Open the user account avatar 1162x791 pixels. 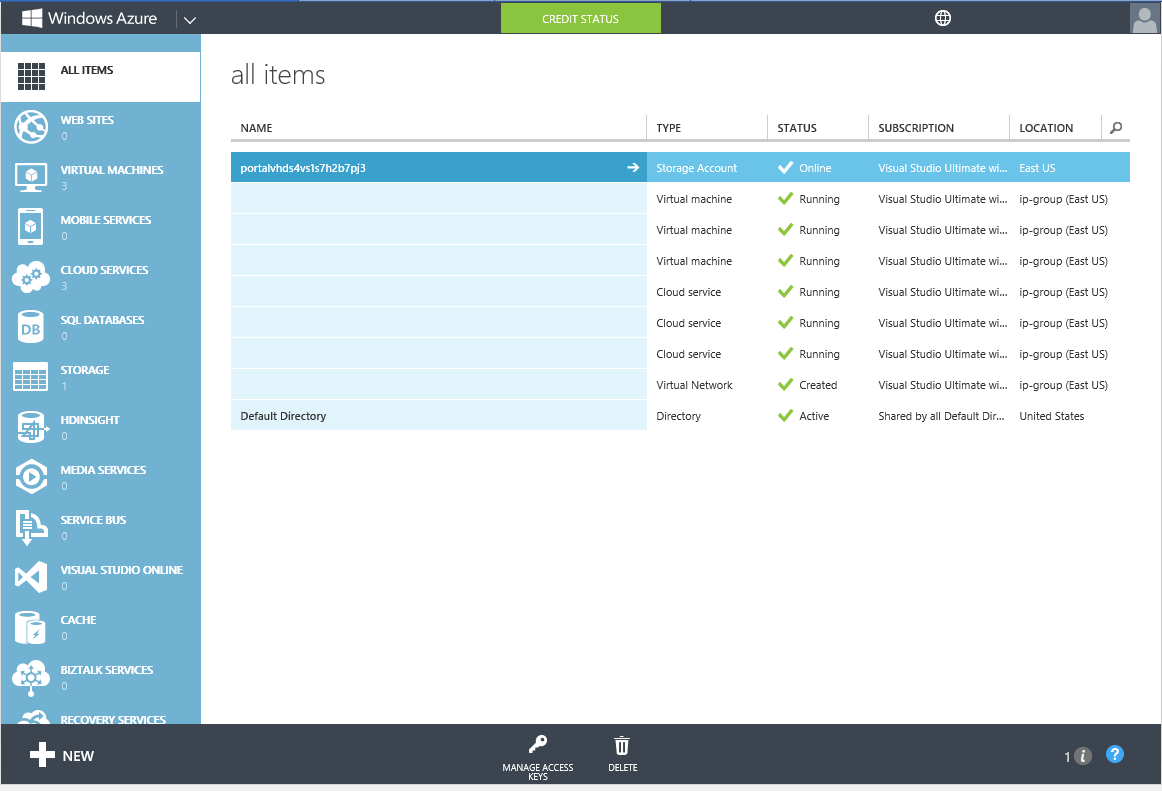(1144, 18)
